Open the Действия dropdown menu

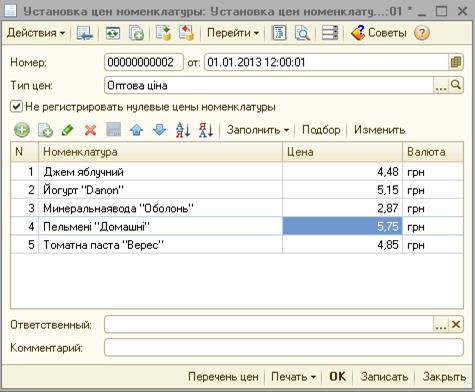pos(36,33)
